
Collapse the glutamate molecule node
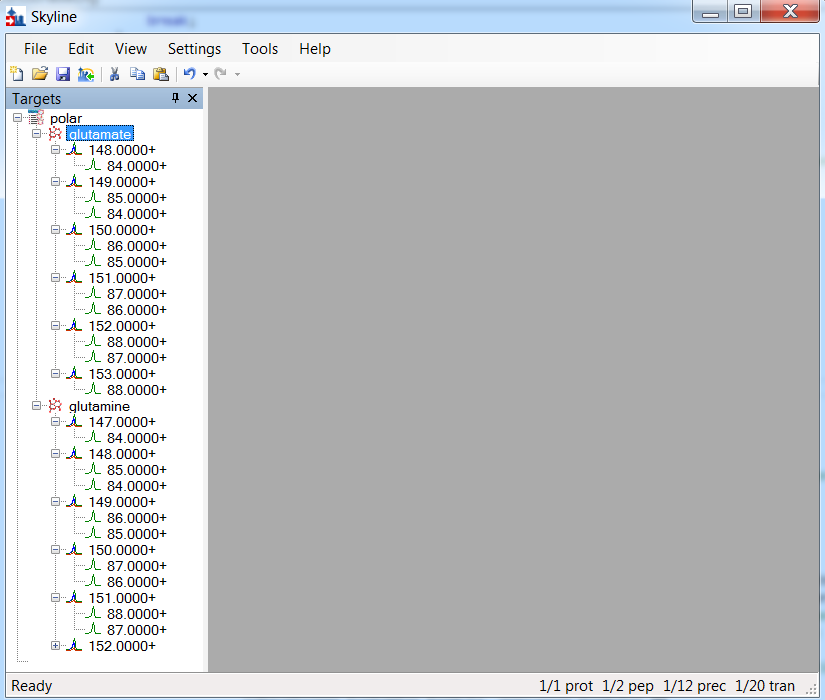click(37, 134)
